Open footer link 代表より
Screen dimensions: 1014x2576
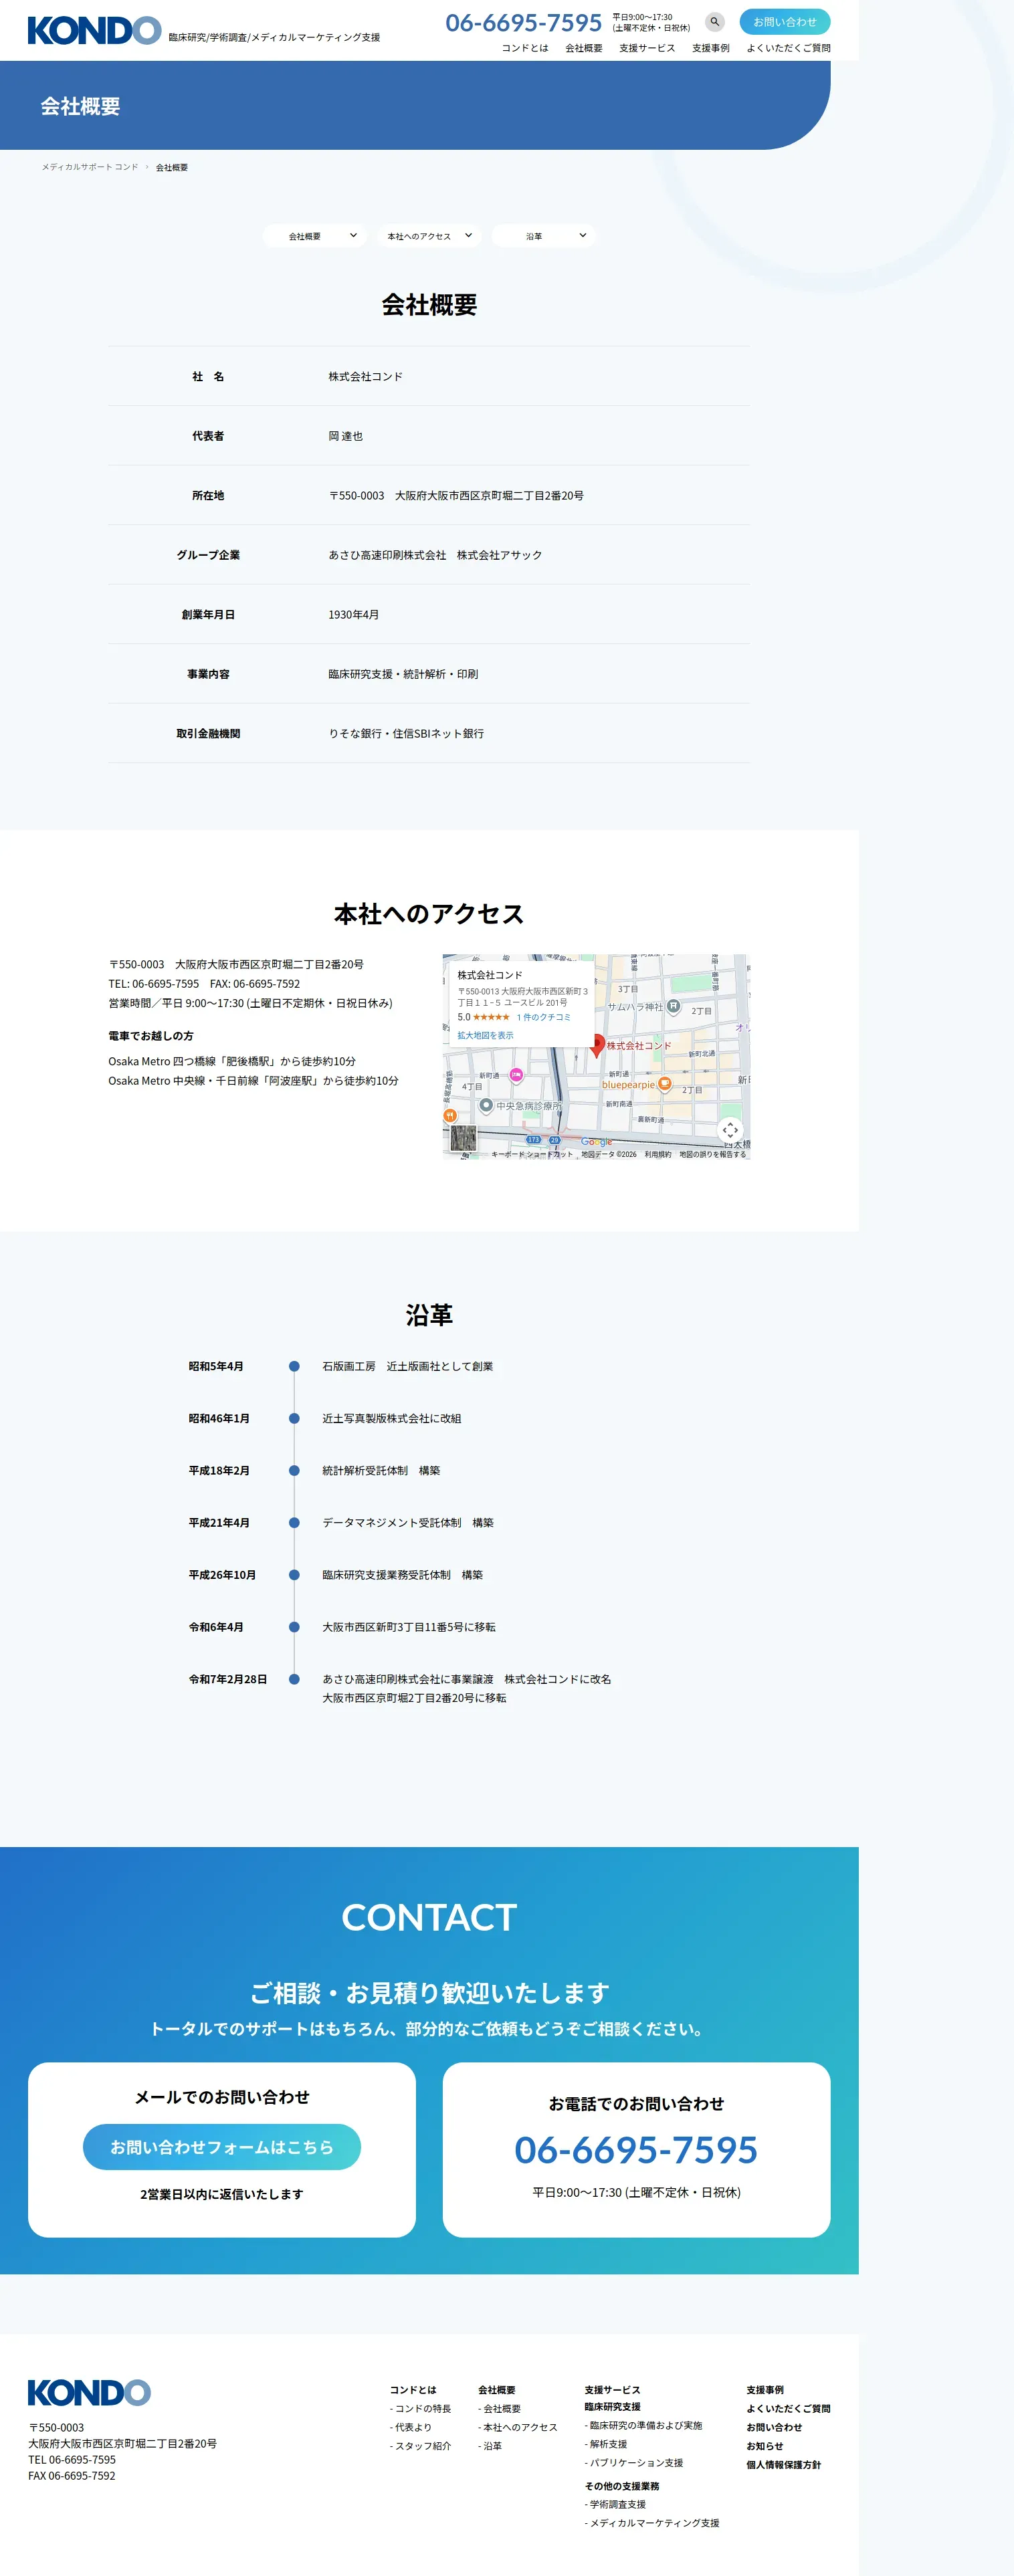tap(411, 2427)
